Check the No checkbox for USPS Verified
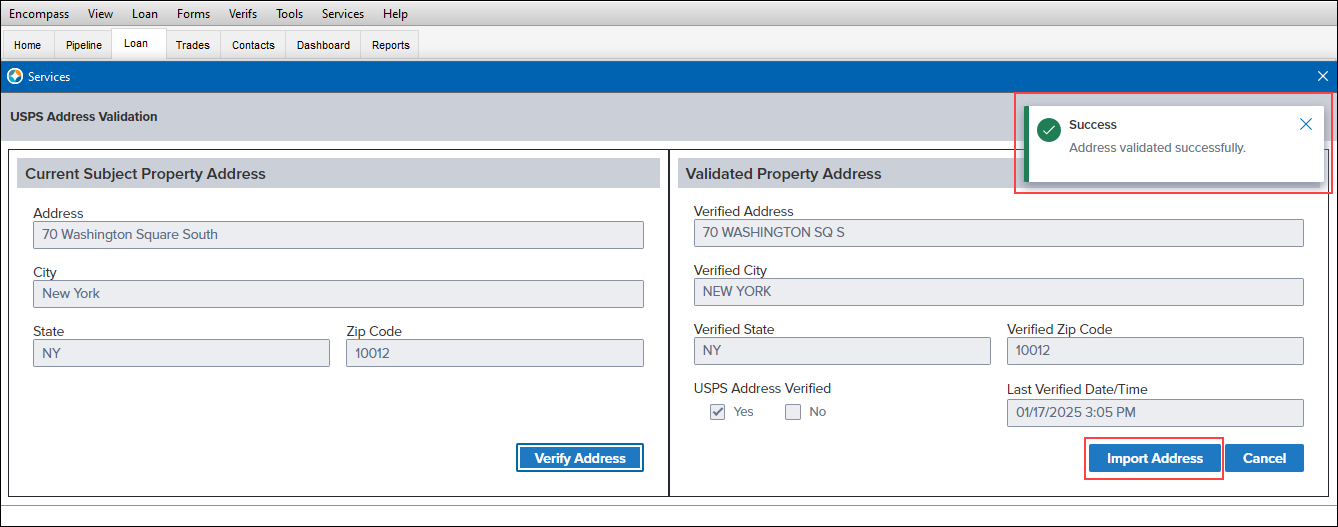Screen dimensions: 1338x527 (x=793, y=412)
